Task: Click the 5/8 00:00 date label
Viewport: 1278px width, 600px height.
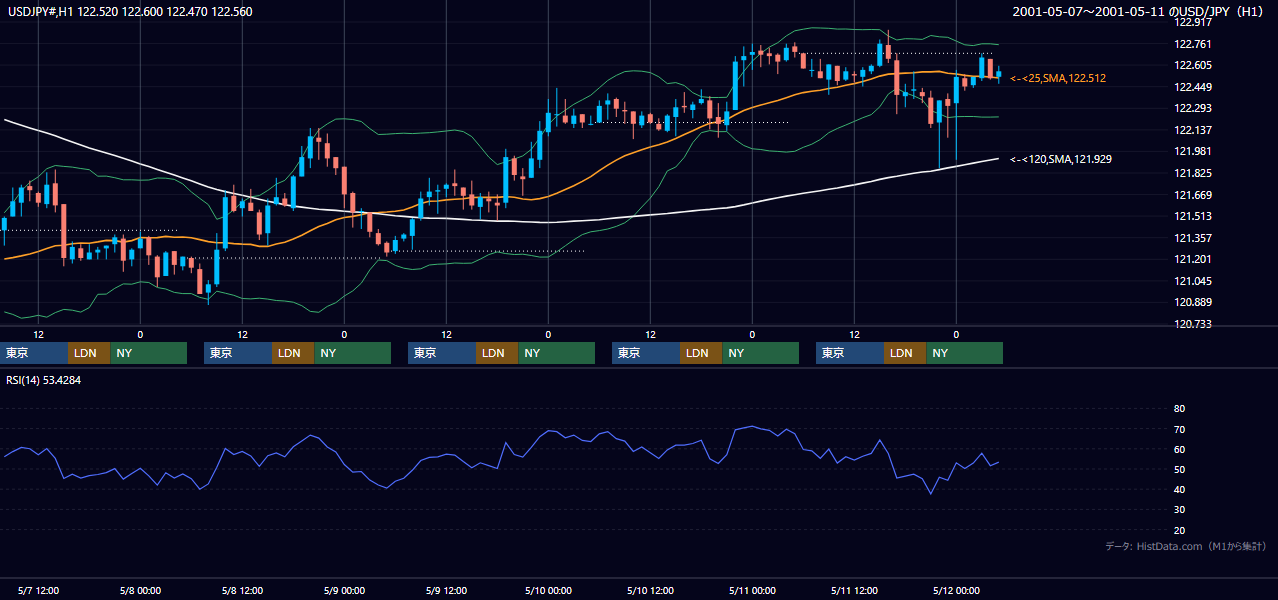Action: click(140, 590)
